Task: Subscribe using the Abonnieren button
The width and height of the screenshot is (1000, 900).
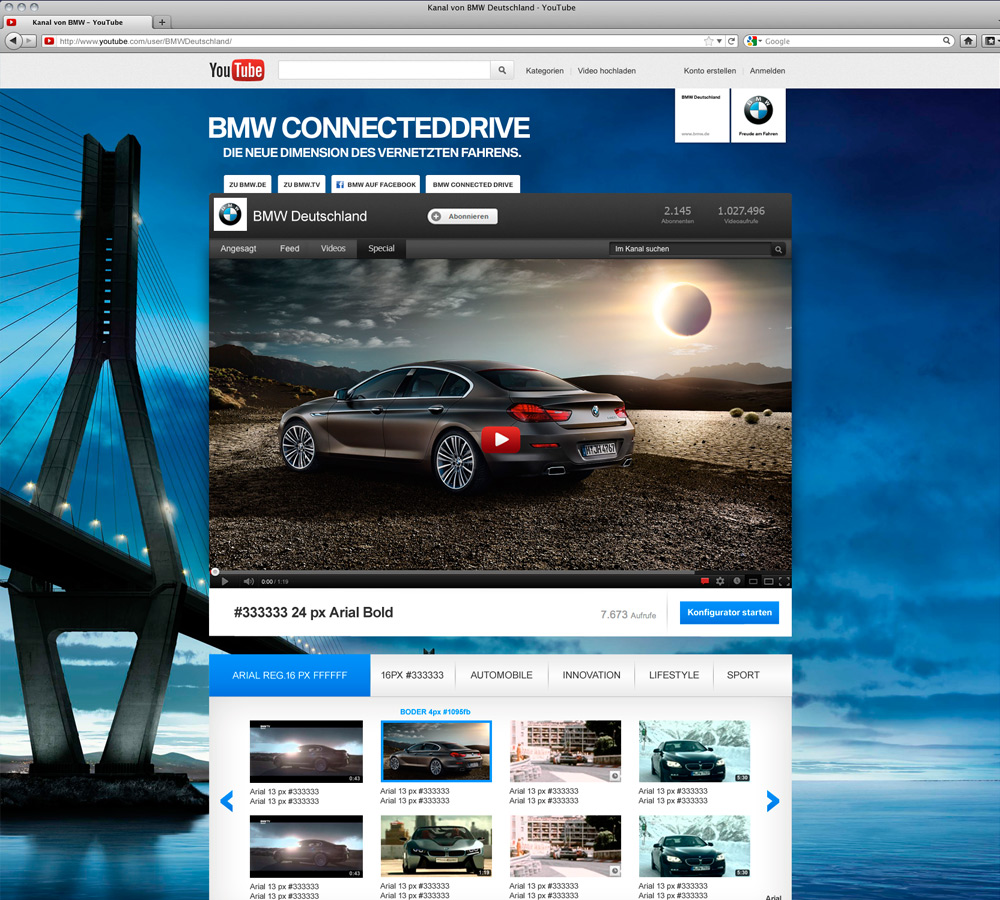Action: click(x=462, y=216)
